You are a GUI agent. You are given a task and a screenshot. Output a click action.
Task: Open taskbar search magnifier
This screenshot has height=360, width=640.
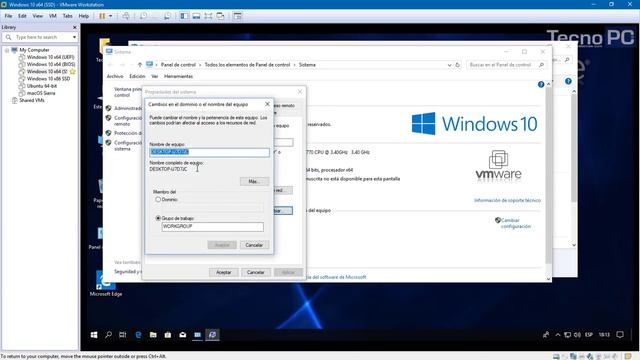pyautogui.click(x=109, y=335)
